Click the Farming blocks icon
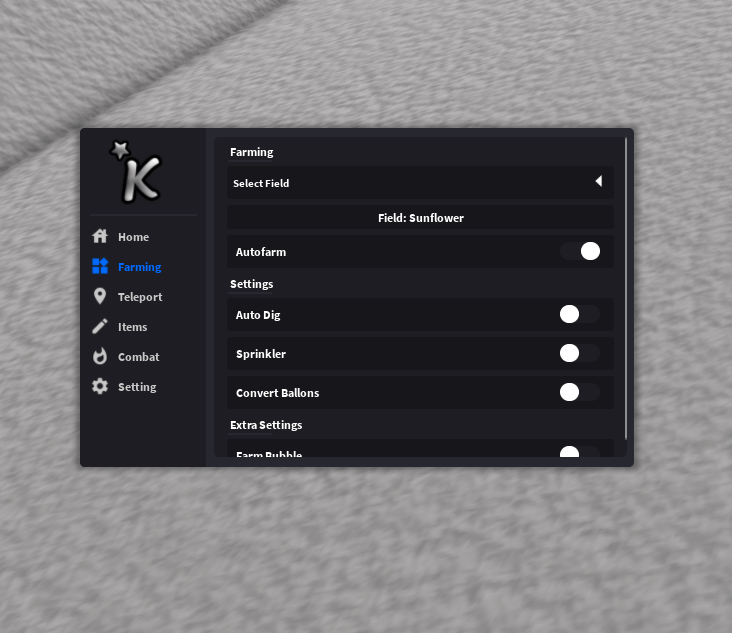 (x=100, y=267)
